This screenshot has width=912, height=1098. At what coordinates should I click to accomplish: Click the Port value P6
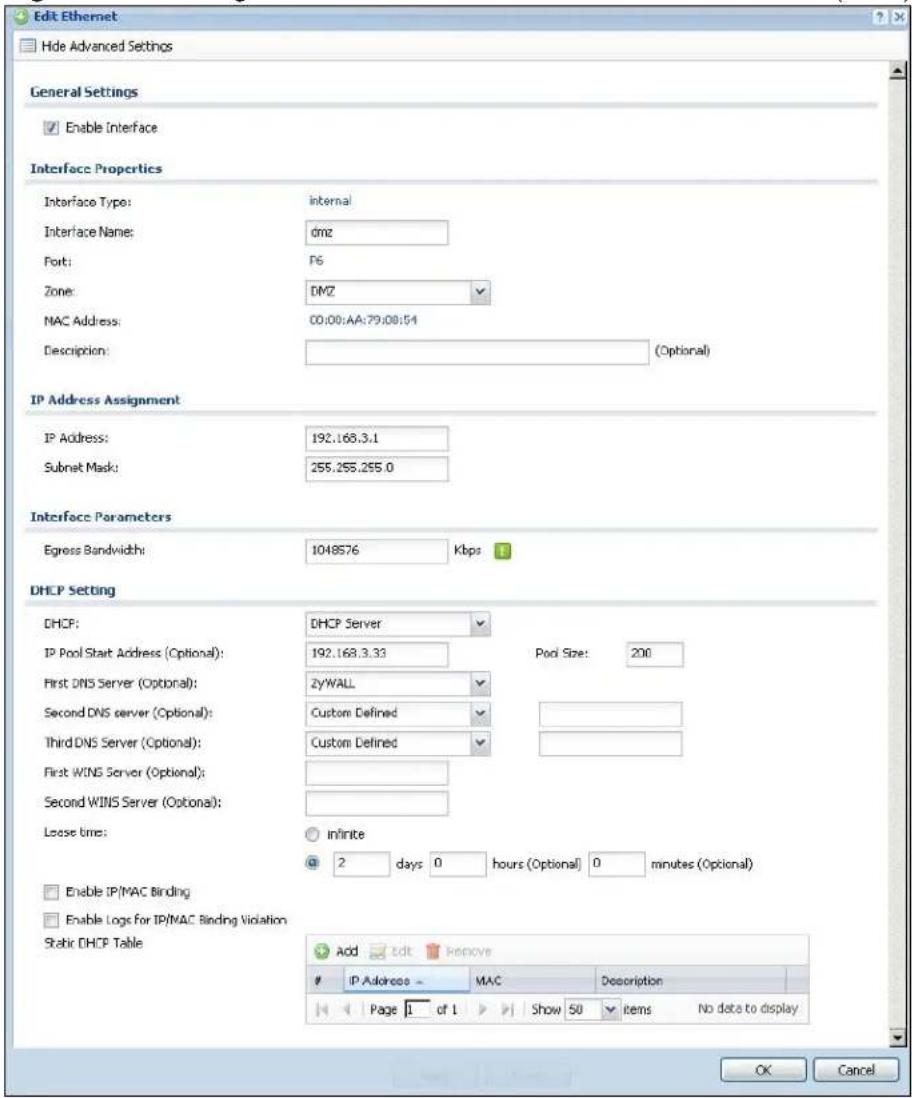tap(317, 261)
